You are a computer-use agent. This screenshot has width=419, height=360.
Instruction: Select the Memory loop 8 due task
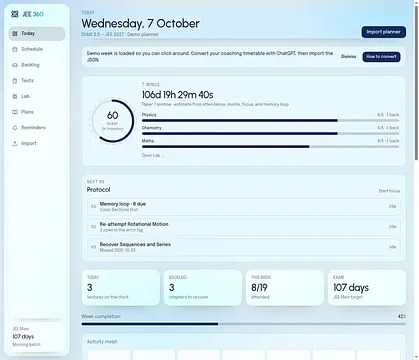244,207
